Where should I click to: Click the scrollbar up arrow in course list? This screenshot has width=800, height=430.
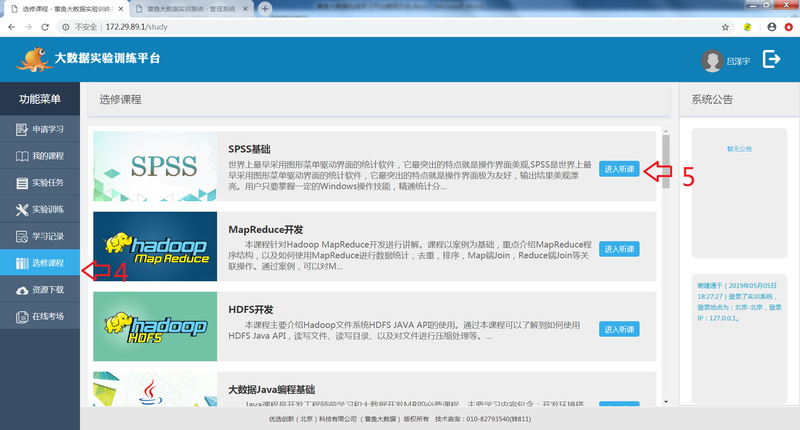(x=666, y=131)
